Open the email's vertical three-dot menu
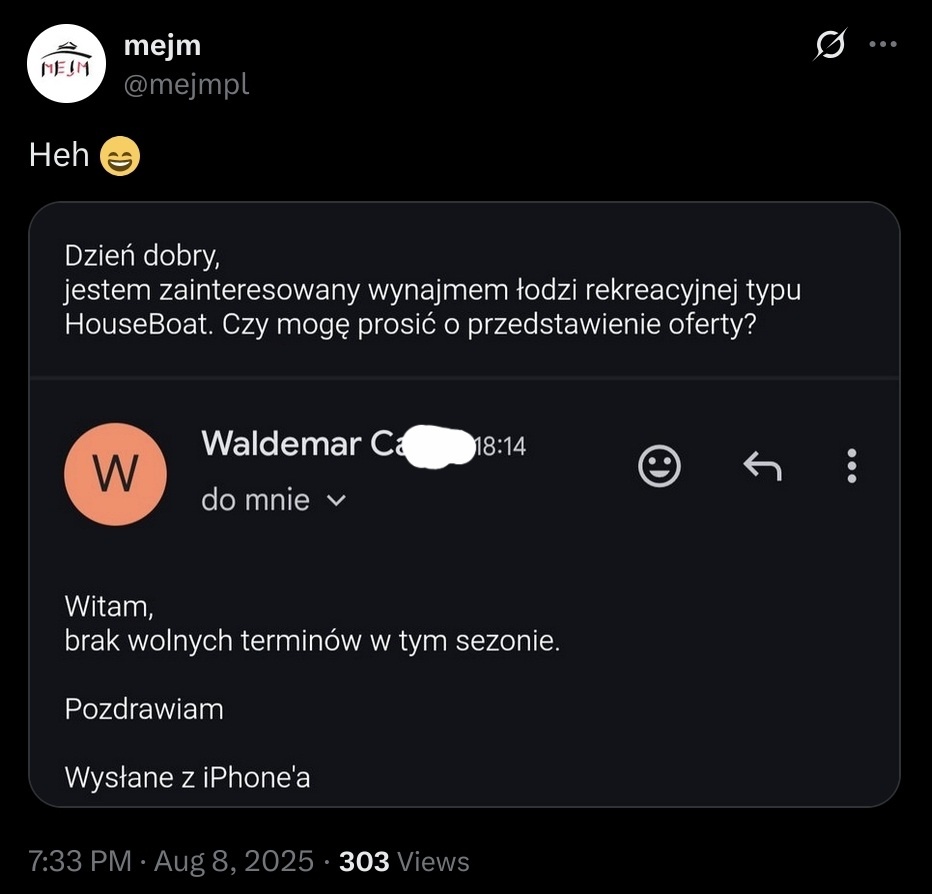The width and height of the screenshot is (932, 894). 852,465
